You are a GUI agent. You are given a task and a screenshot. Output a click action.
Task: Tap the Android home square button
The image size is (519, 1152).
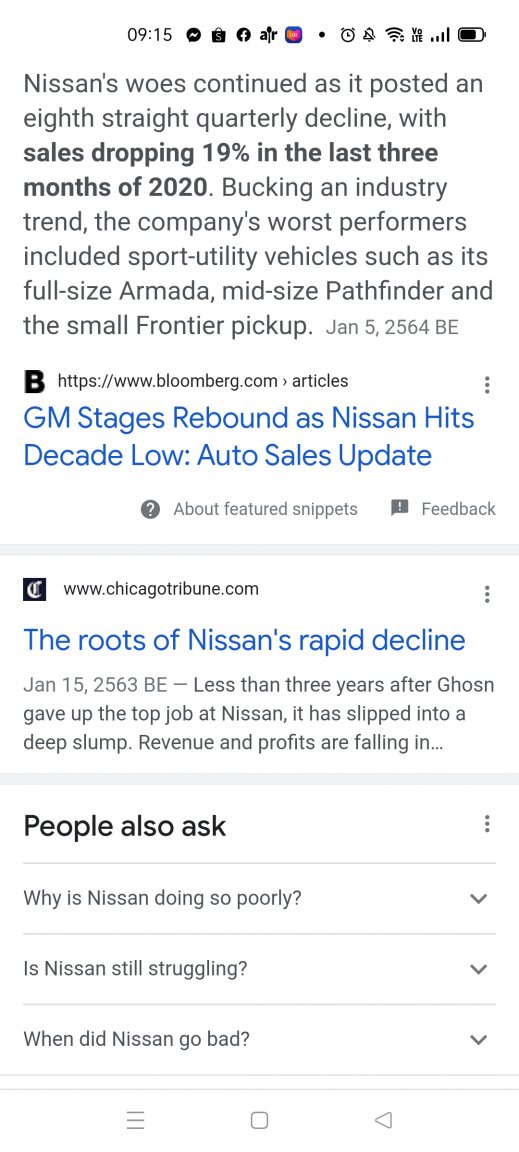(260, 1120)
